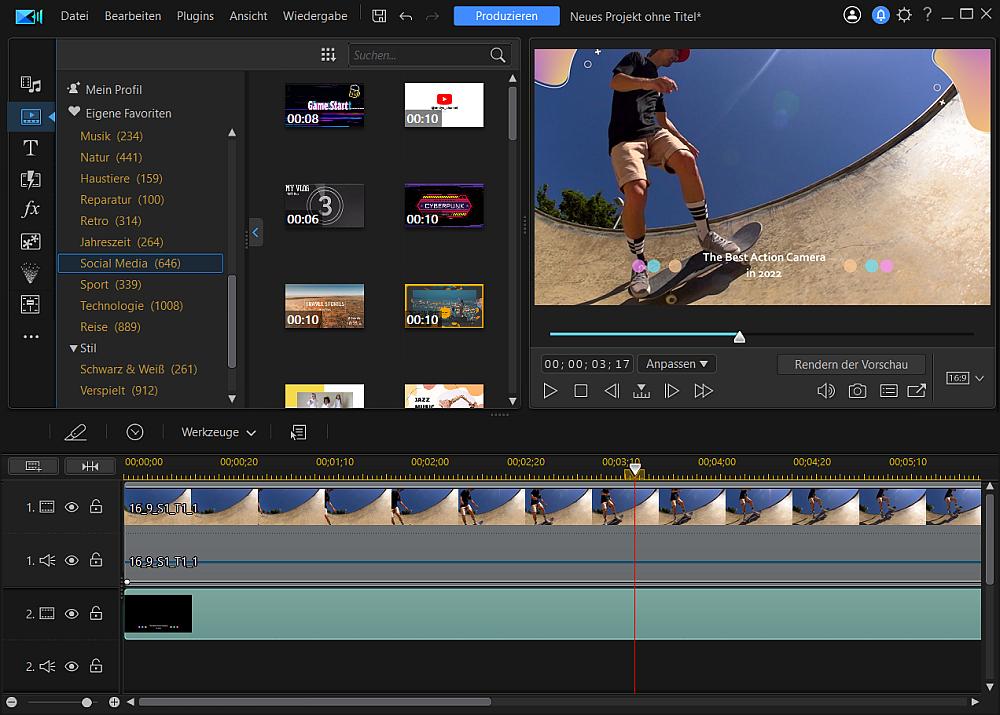Open the Bearbeiten menu

tap(133, 16)
